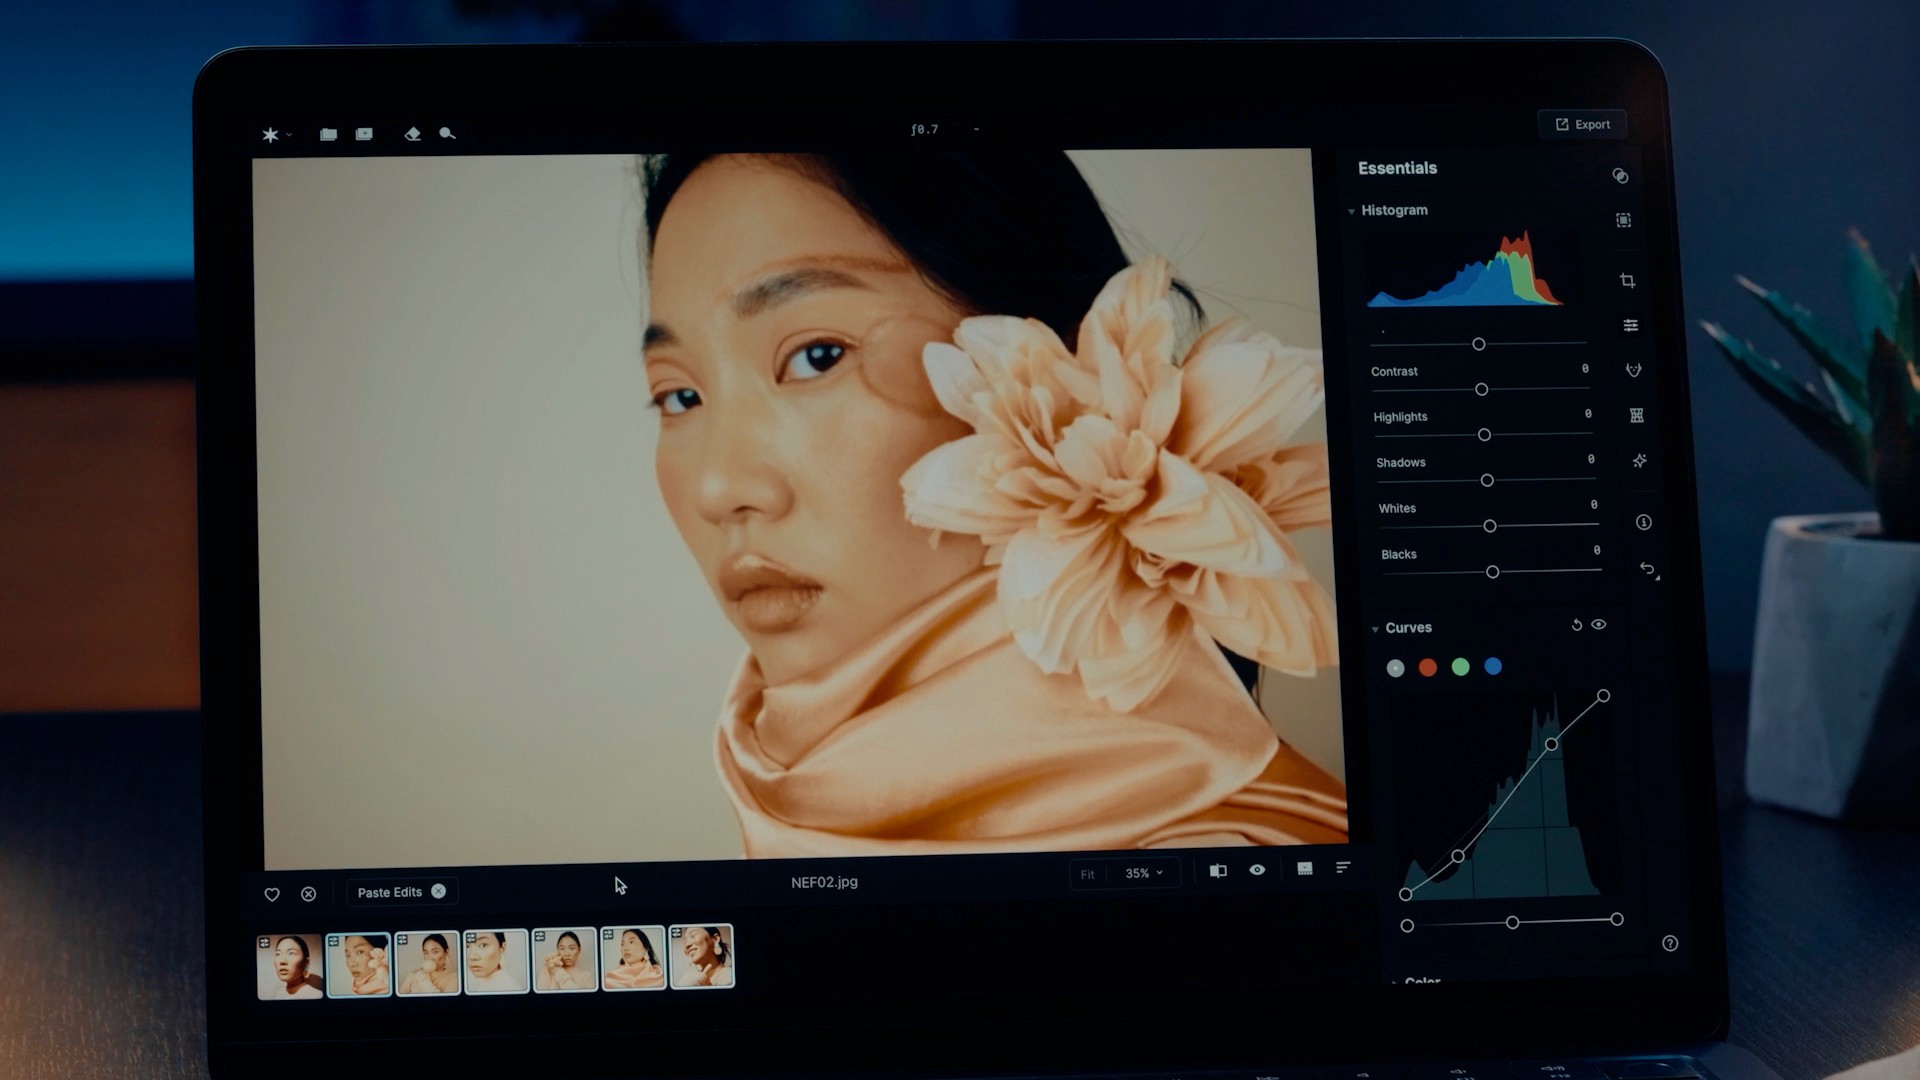Collapse the Curves section
The width and height of the screenshot is (1920, 1080).
tap(1375, 629)
